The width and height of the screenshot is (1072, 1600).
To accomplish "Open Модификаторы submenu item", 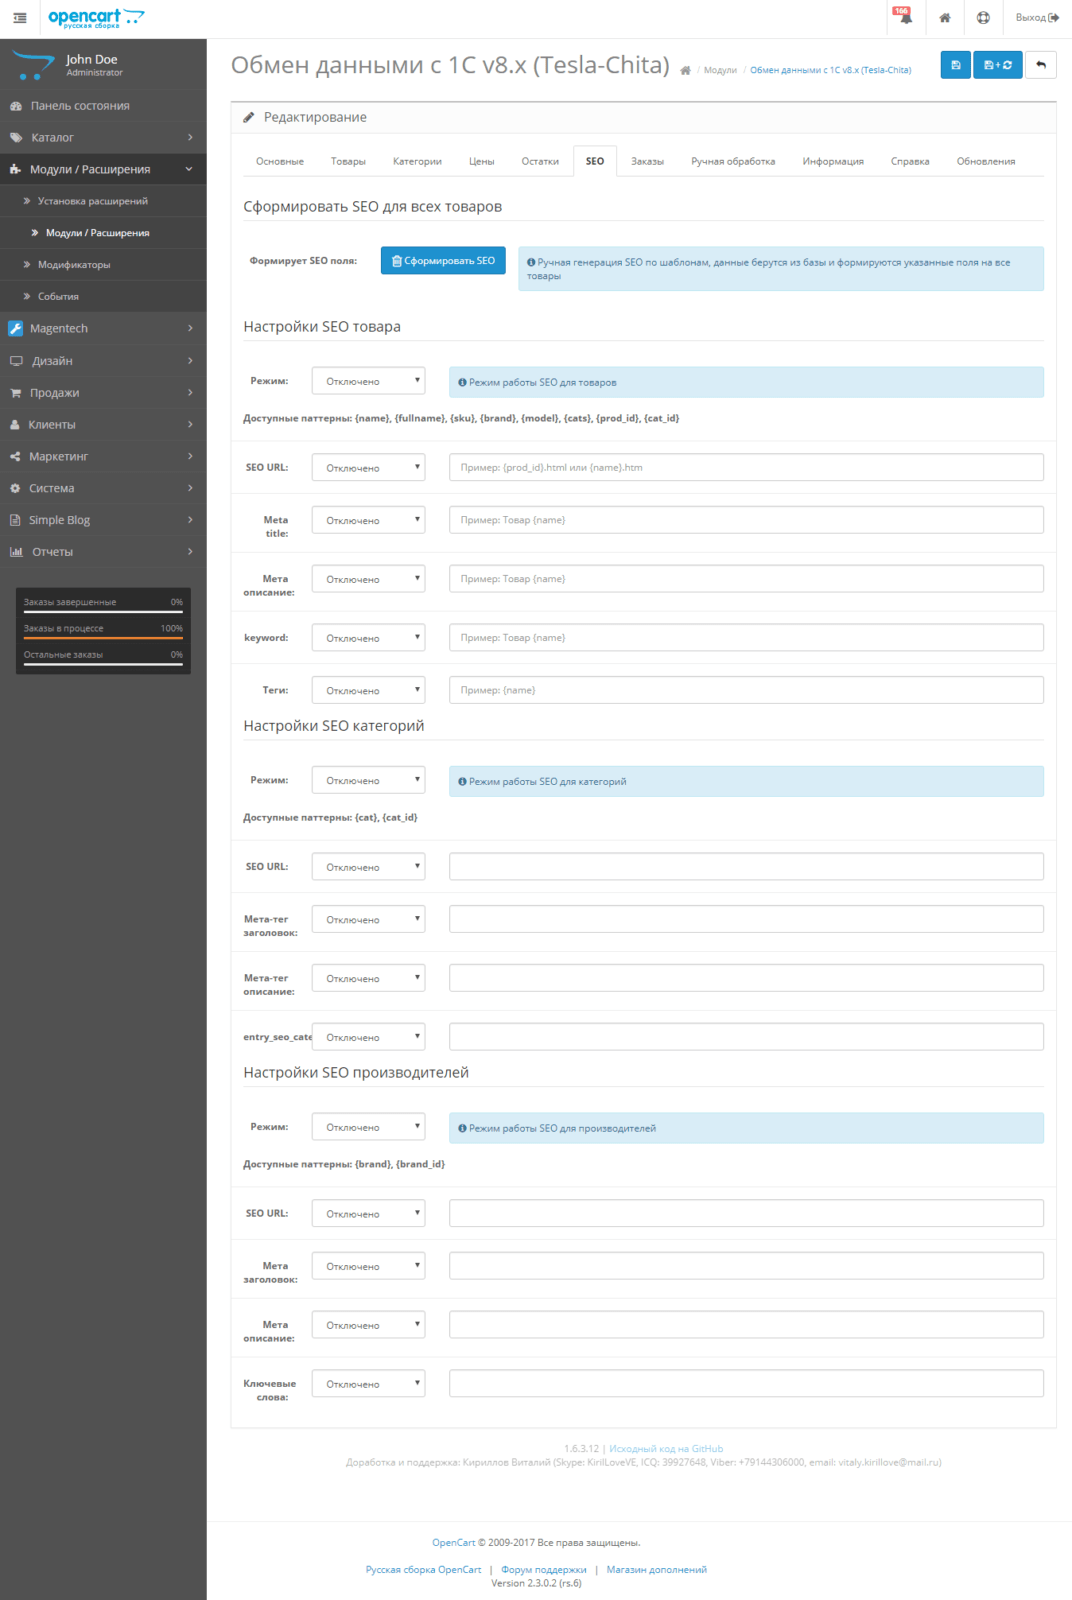I will click(x=103, y=265).
